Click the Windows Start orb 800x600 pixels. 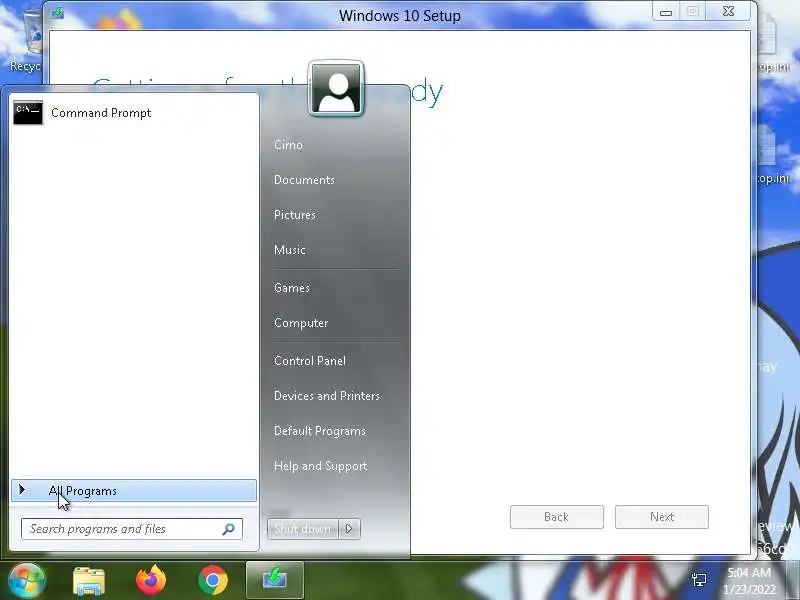tap(27, 580)
